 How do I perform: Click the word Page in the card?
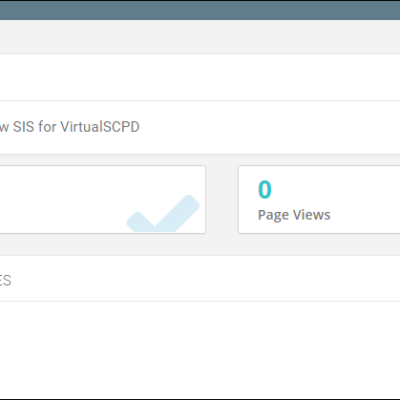273,216
